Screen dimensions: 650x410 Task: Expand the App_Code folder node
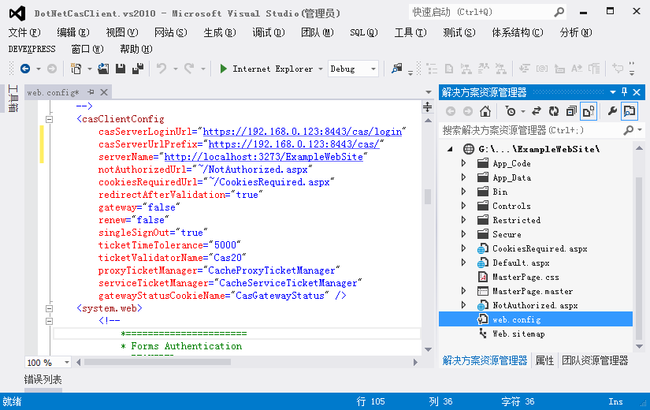tap(463, 163)
